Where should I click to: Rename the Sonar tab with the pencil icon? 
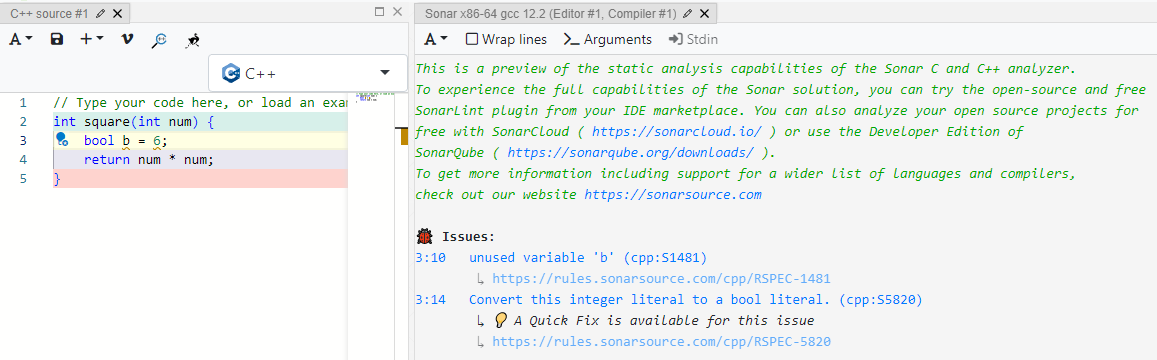tap(688, 13)
